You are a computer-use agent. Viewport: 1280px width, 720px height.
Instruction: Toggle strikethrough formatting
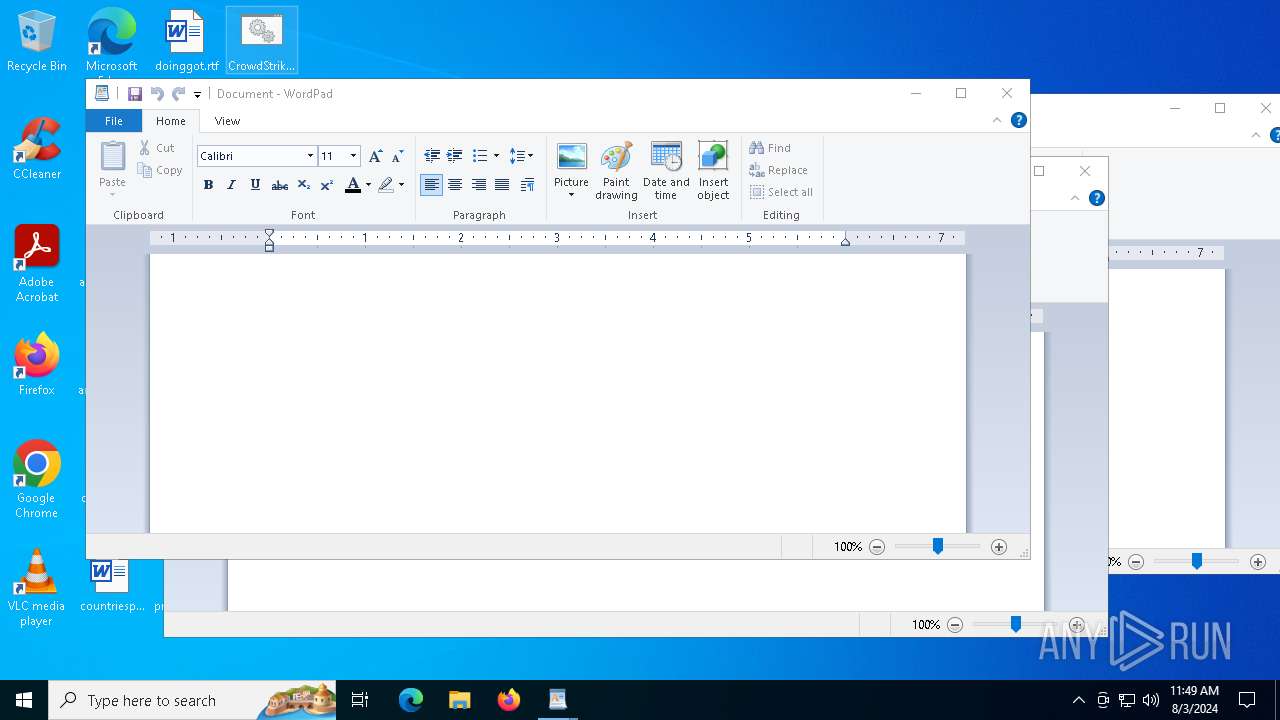[280, 185]
